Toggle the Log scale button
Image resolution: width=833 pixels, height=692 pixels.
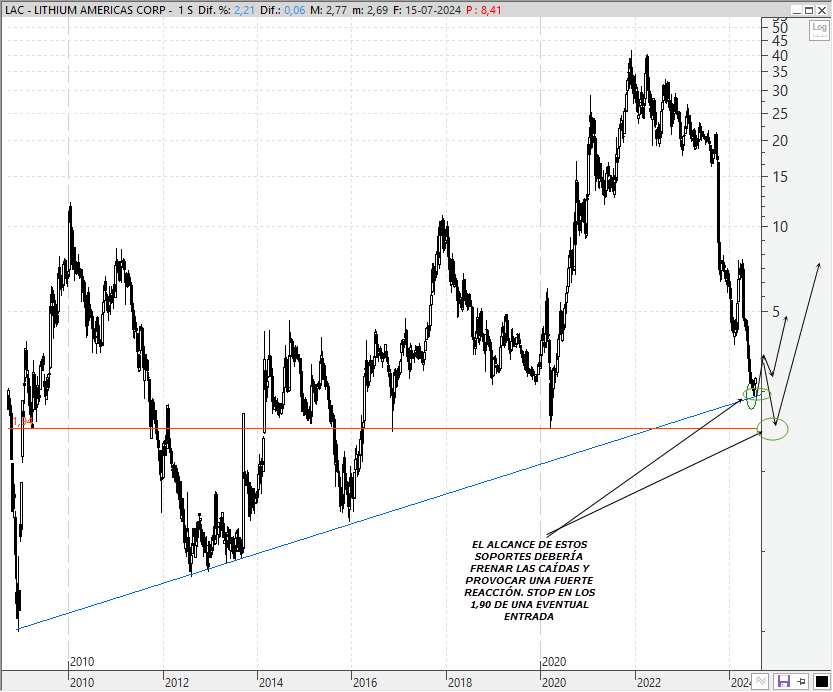819,30
